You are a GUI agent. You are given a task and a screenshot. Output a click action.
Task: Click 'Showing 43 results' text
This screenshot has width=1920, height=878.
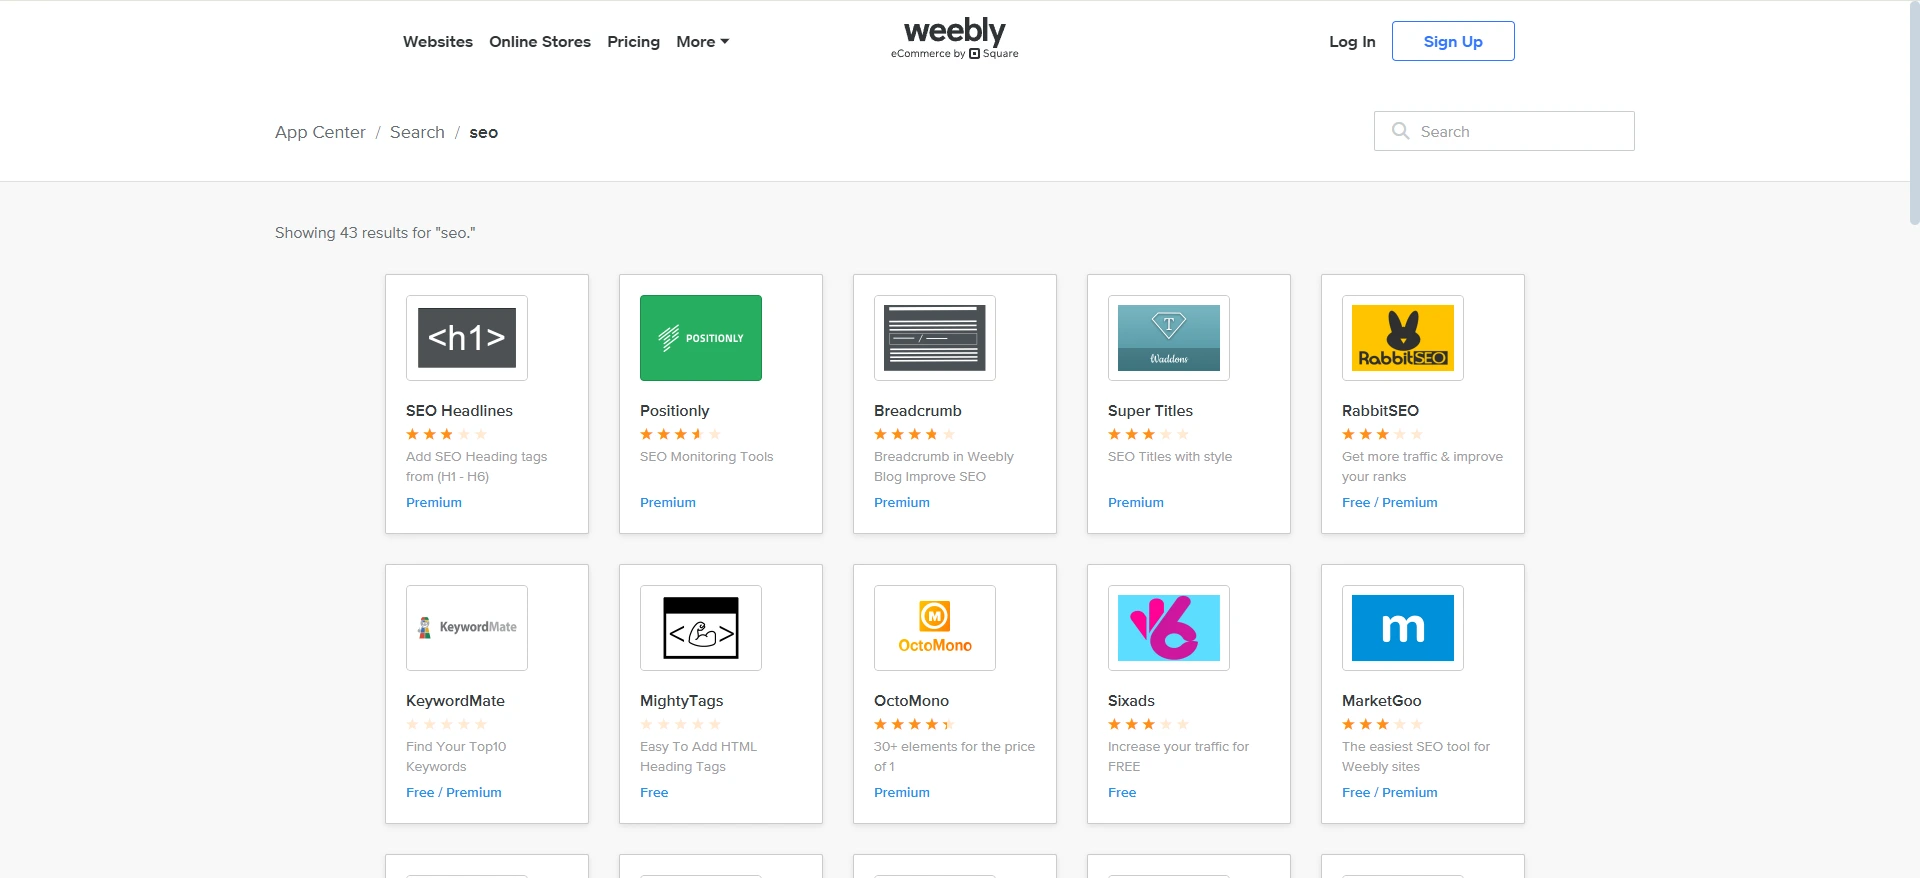pyautogui.click(x=375, y=233)
